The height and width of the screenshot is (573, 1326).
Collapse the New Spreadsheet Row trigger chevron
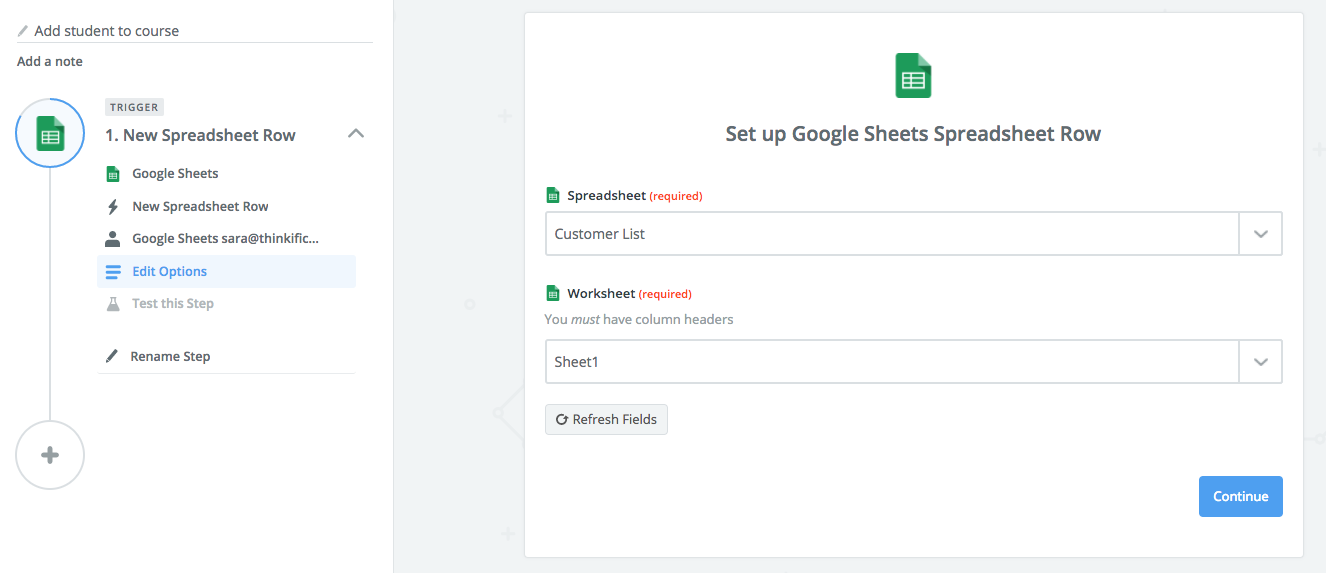click(355, 133)
